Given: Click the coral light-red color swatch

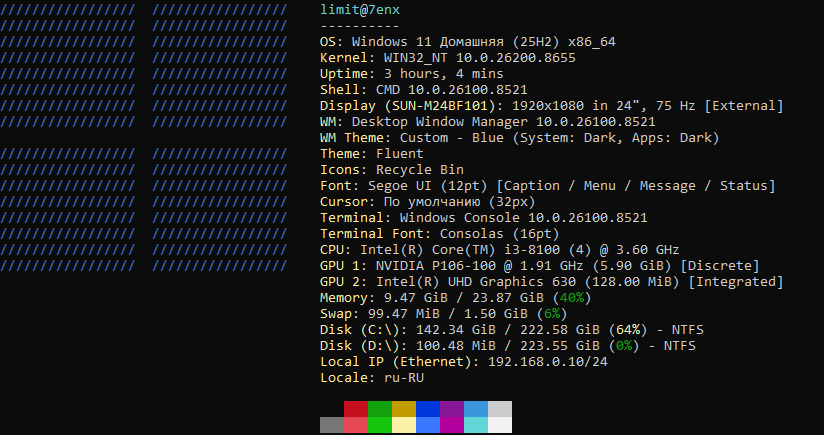Looking at the screenshot, I should click(x=356, y=425).
